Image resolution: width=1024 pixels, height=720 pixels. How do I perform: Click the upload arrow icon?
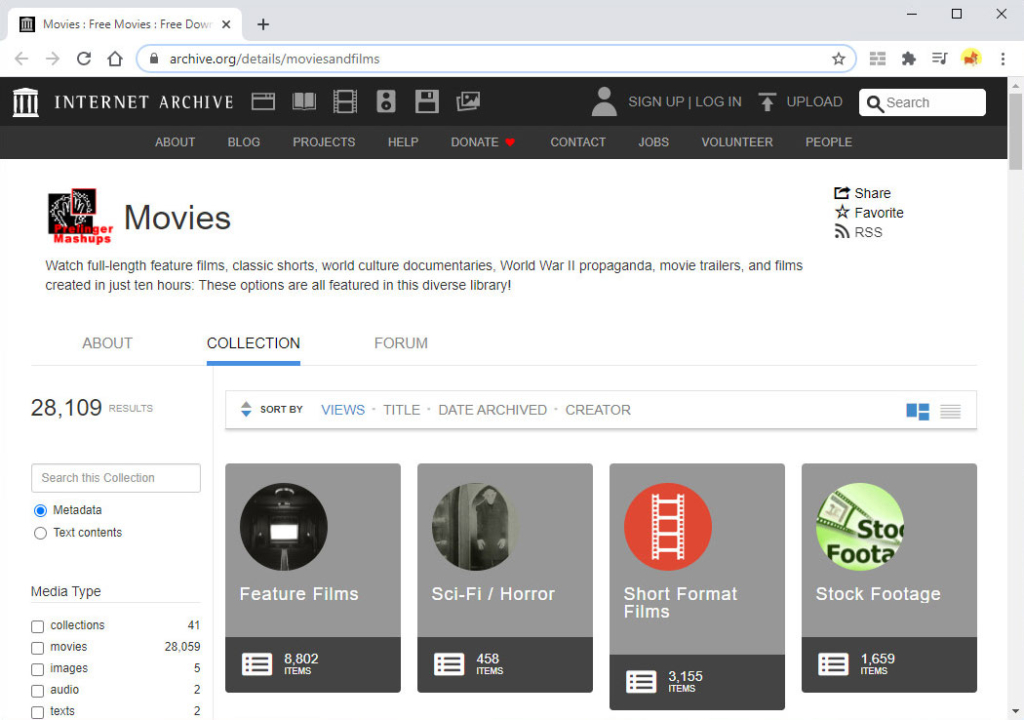[x=767, y=102]
